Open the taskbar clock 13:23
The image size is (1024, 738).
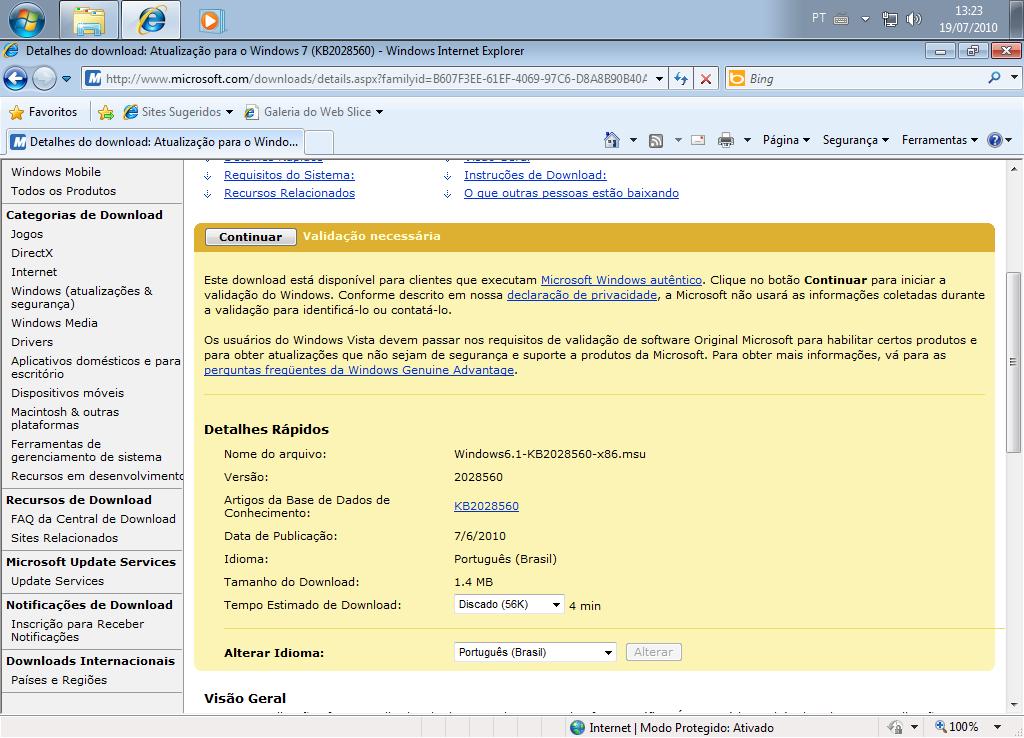tap(968, 19)
